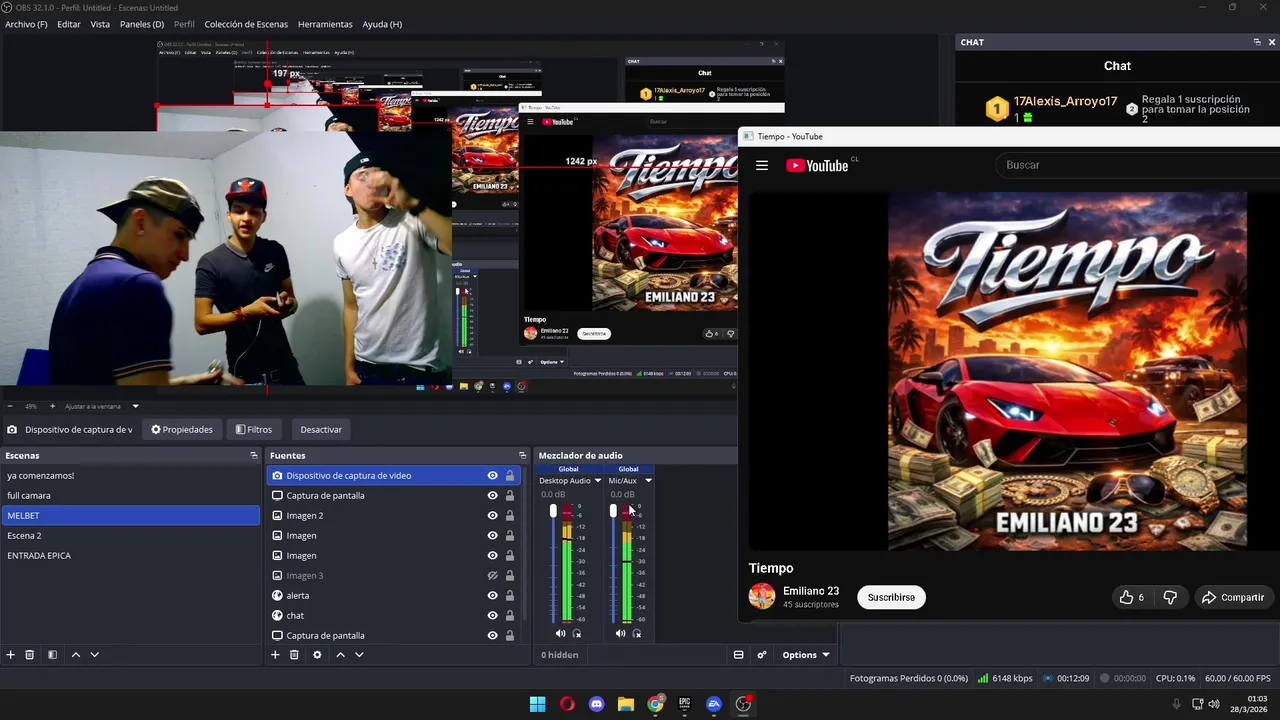Hide the chat source
The height and width of the screenshot is (720, 1280).
[492, 615]
